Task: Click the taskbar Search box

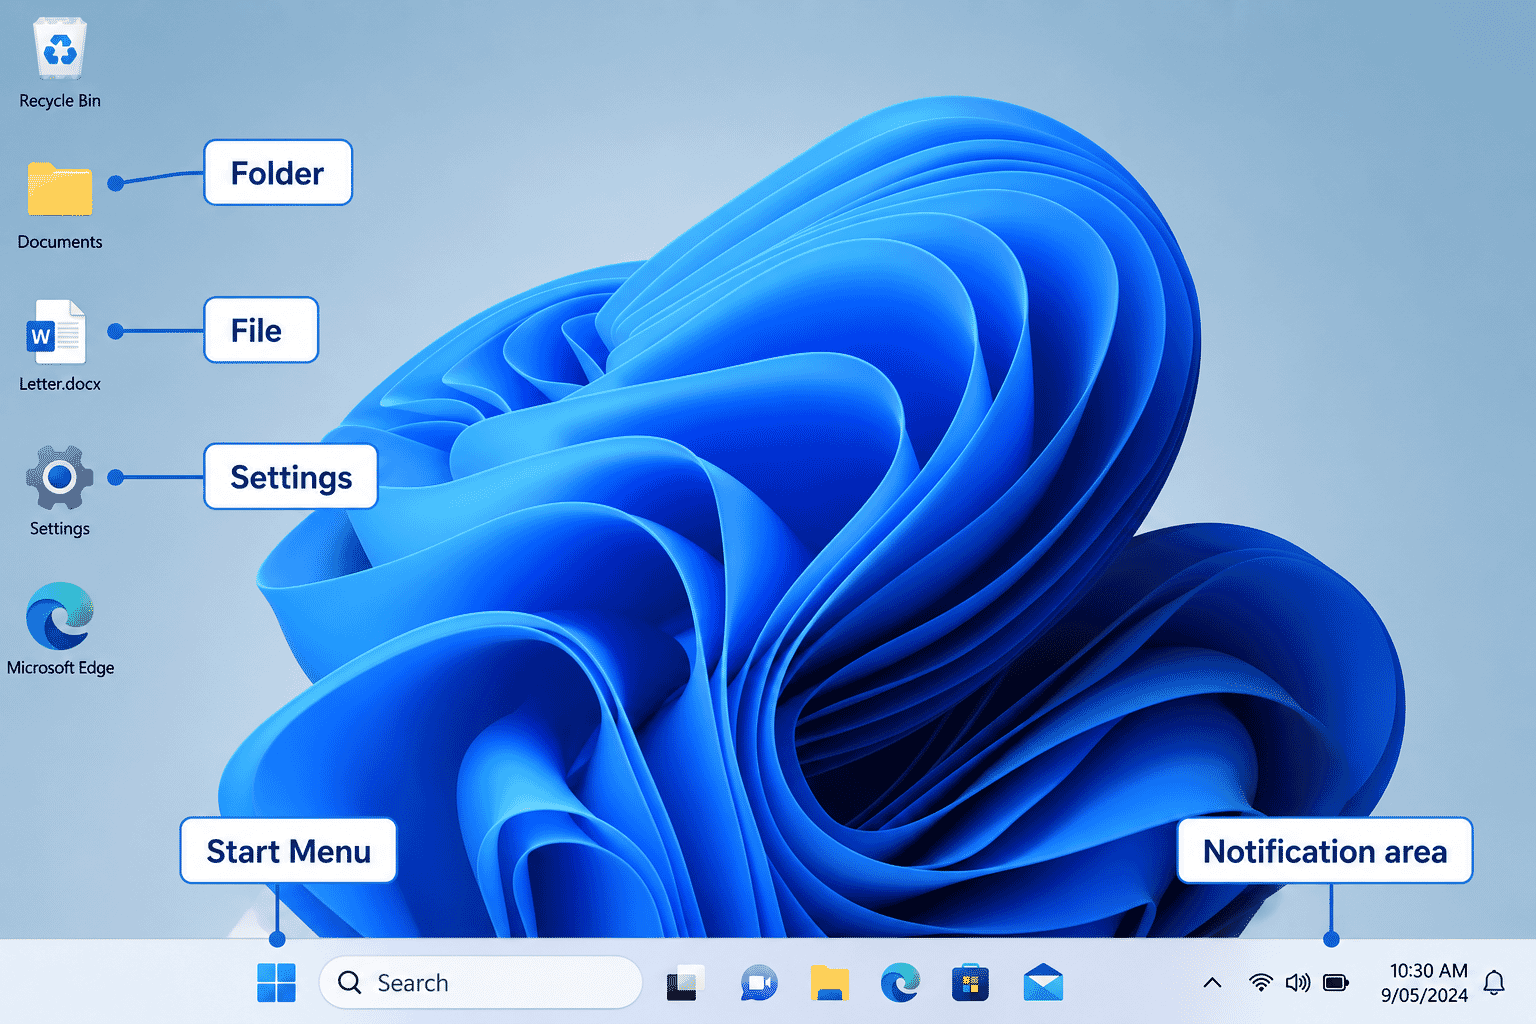Action: pyautogui.click(x=480, y=983)
